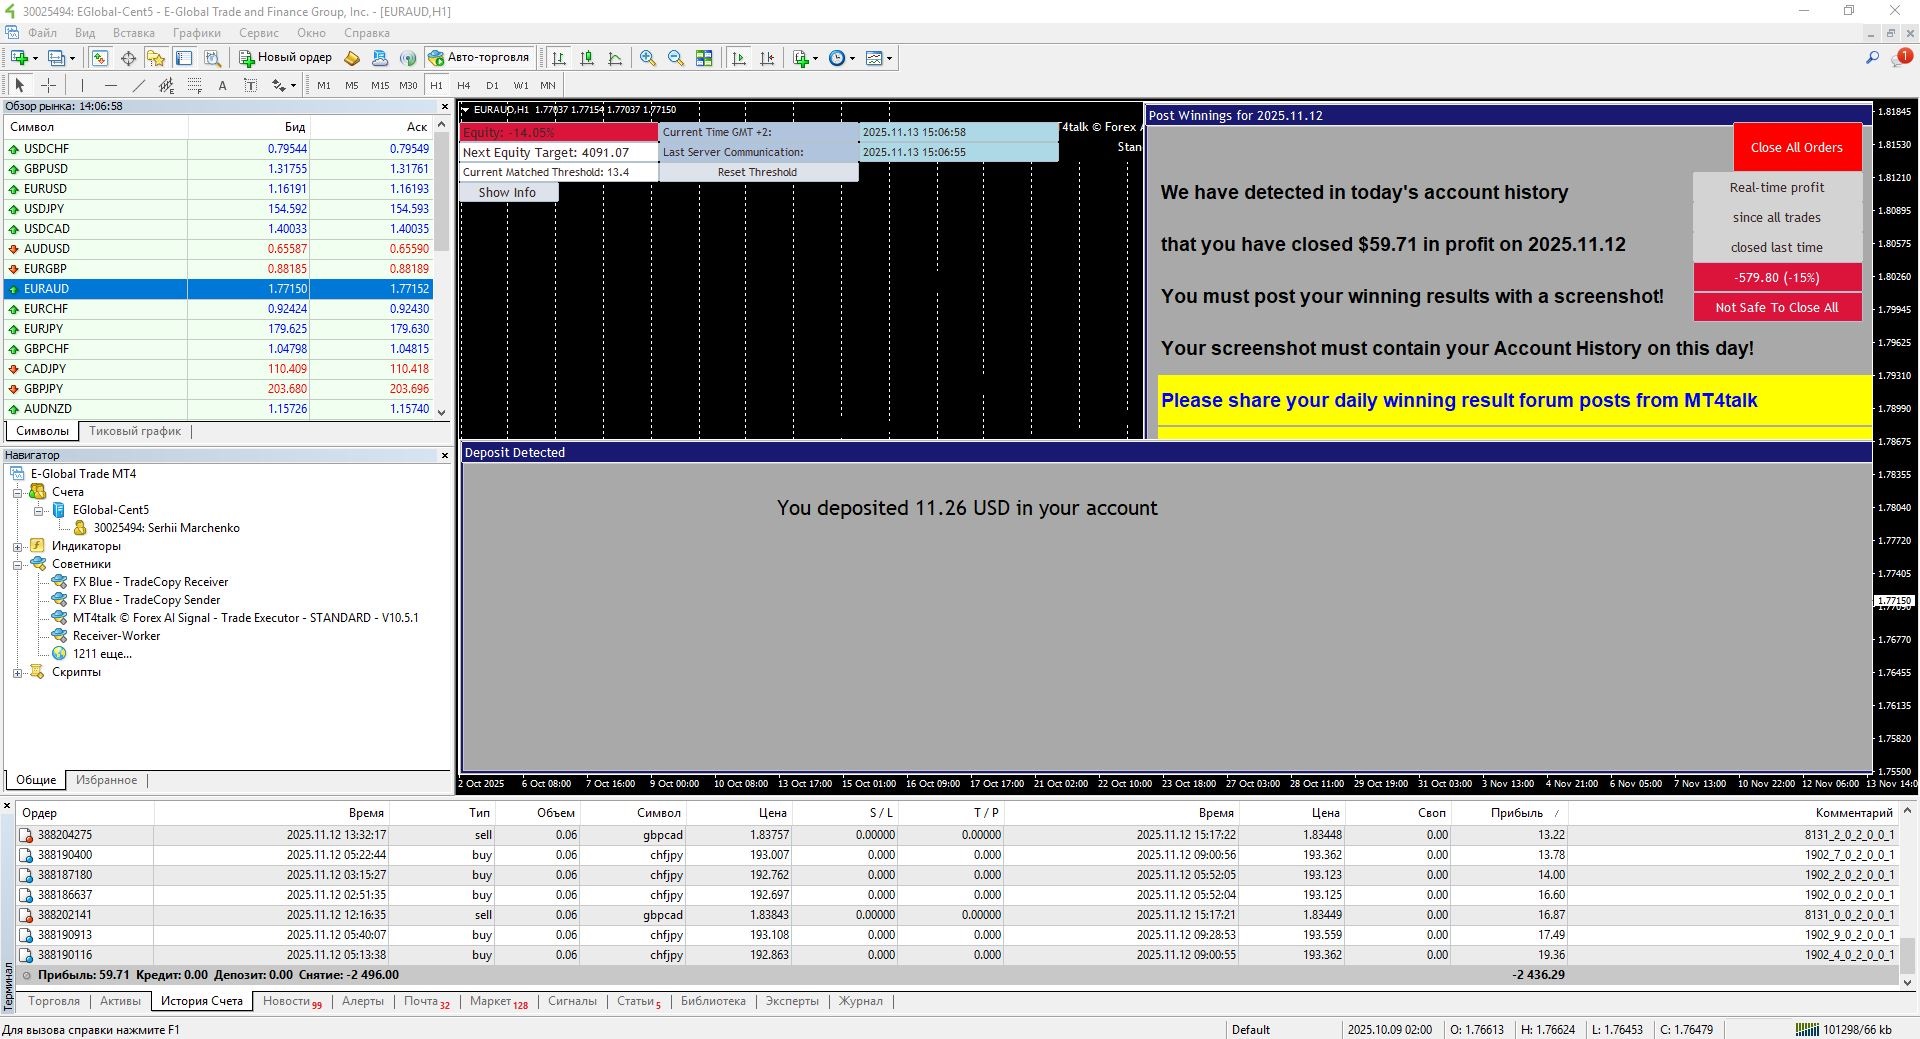
Task: Switch chart to candlesticks view
Action: tap(587, 58)
